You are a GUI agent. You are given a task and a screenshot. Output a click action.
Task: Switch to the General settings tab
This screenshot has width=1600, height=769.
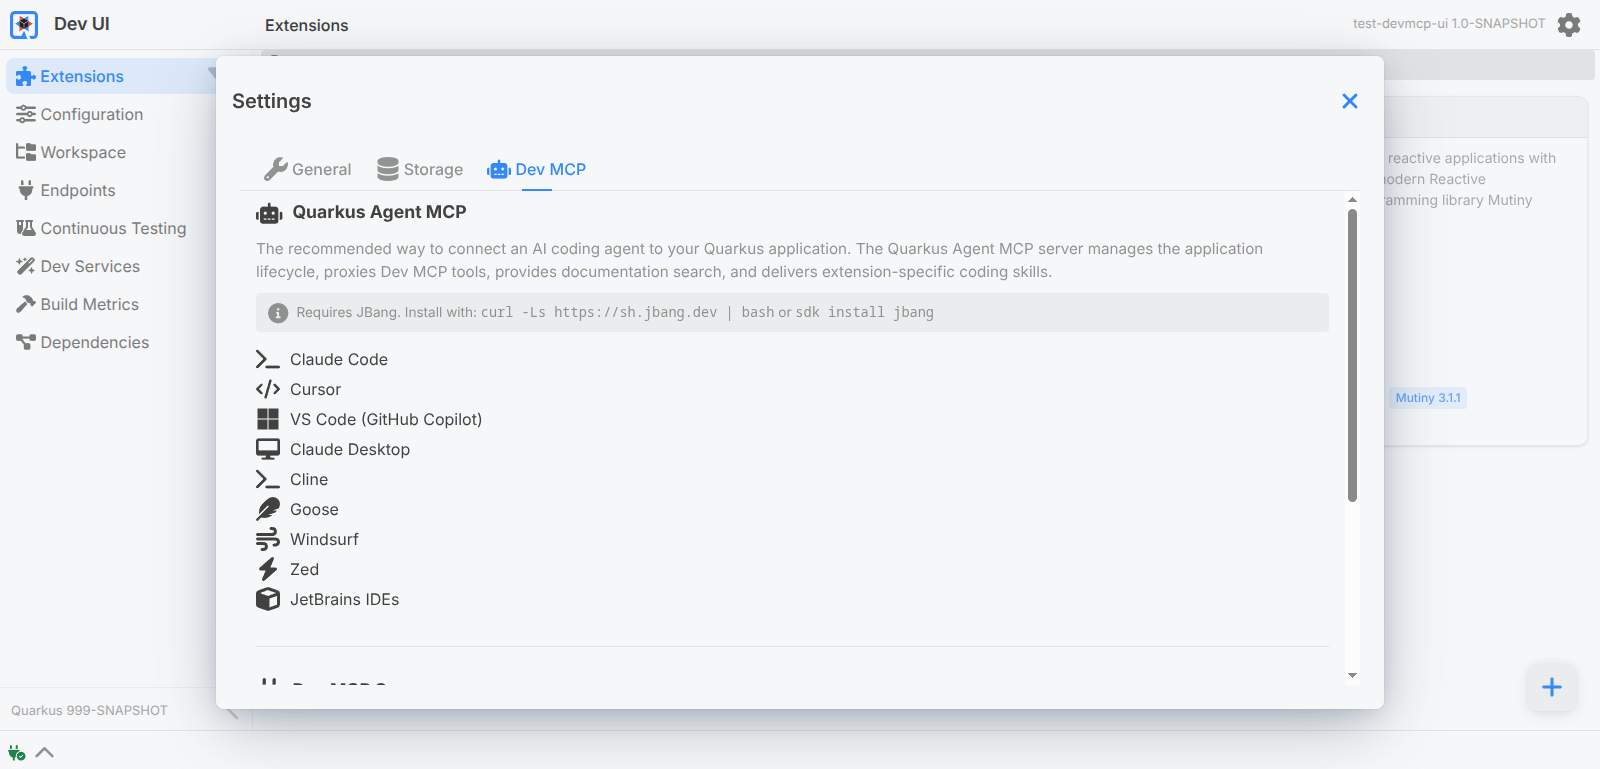click(308, 170)
